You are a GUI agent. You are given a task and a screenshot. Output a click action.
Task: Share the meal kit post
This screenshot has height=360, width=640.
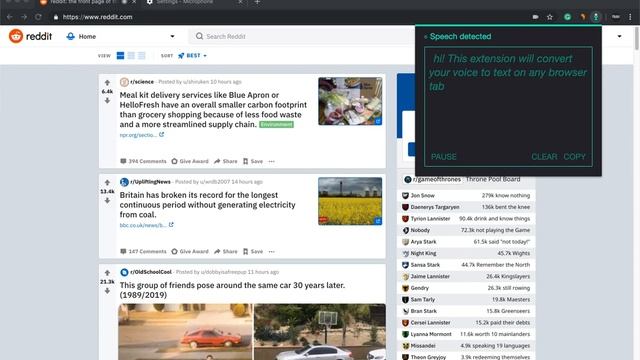[x=226, y=161]
